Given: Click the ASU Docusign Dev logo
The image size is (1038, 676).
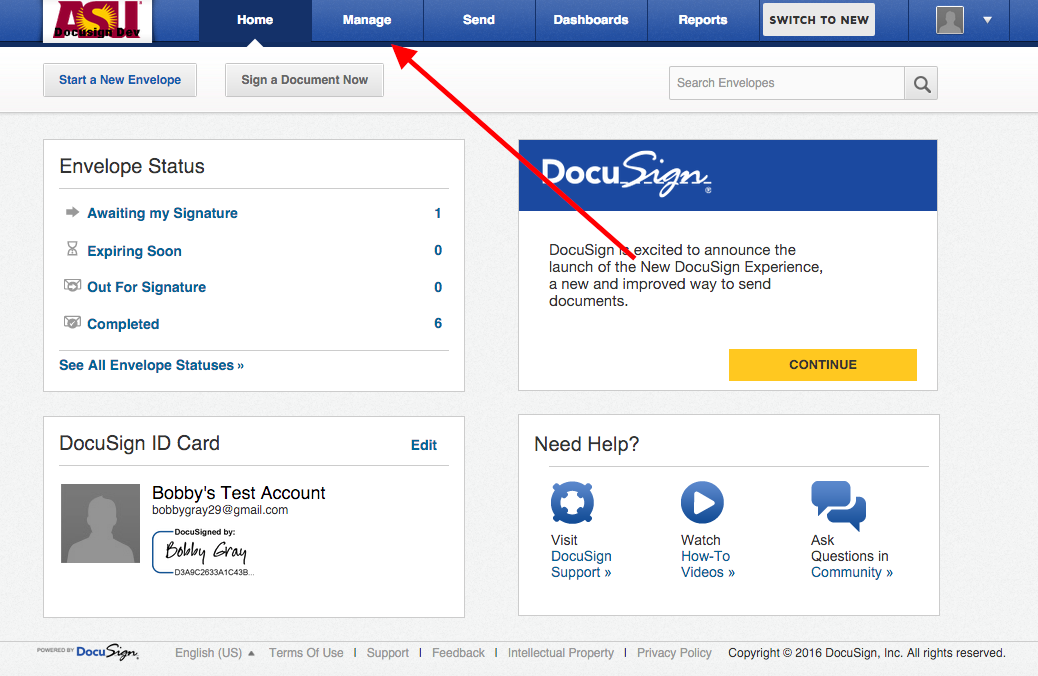Looking at the screenshot, I should tap(97, 21).
